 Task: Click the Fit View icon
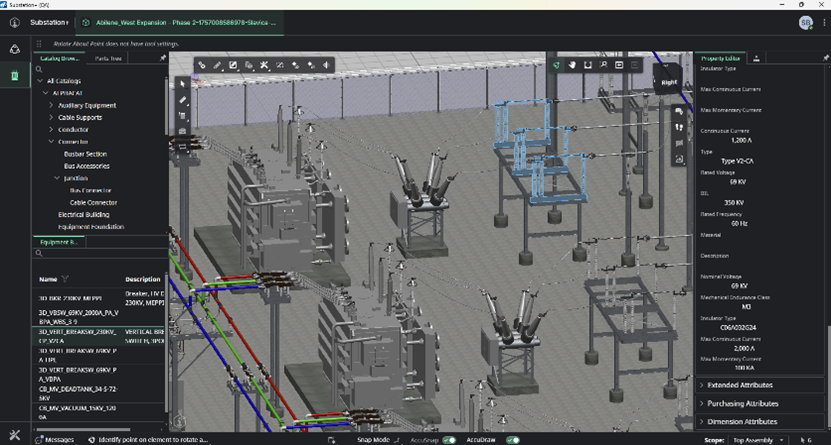point(588,65)
